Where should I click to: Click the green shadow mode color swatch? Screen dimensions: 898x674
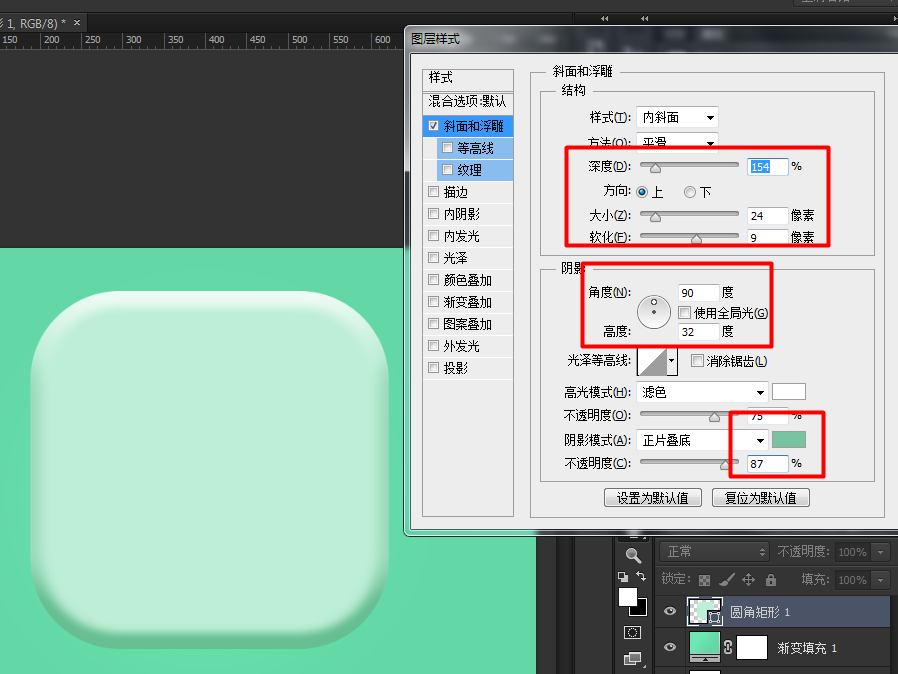789,439
